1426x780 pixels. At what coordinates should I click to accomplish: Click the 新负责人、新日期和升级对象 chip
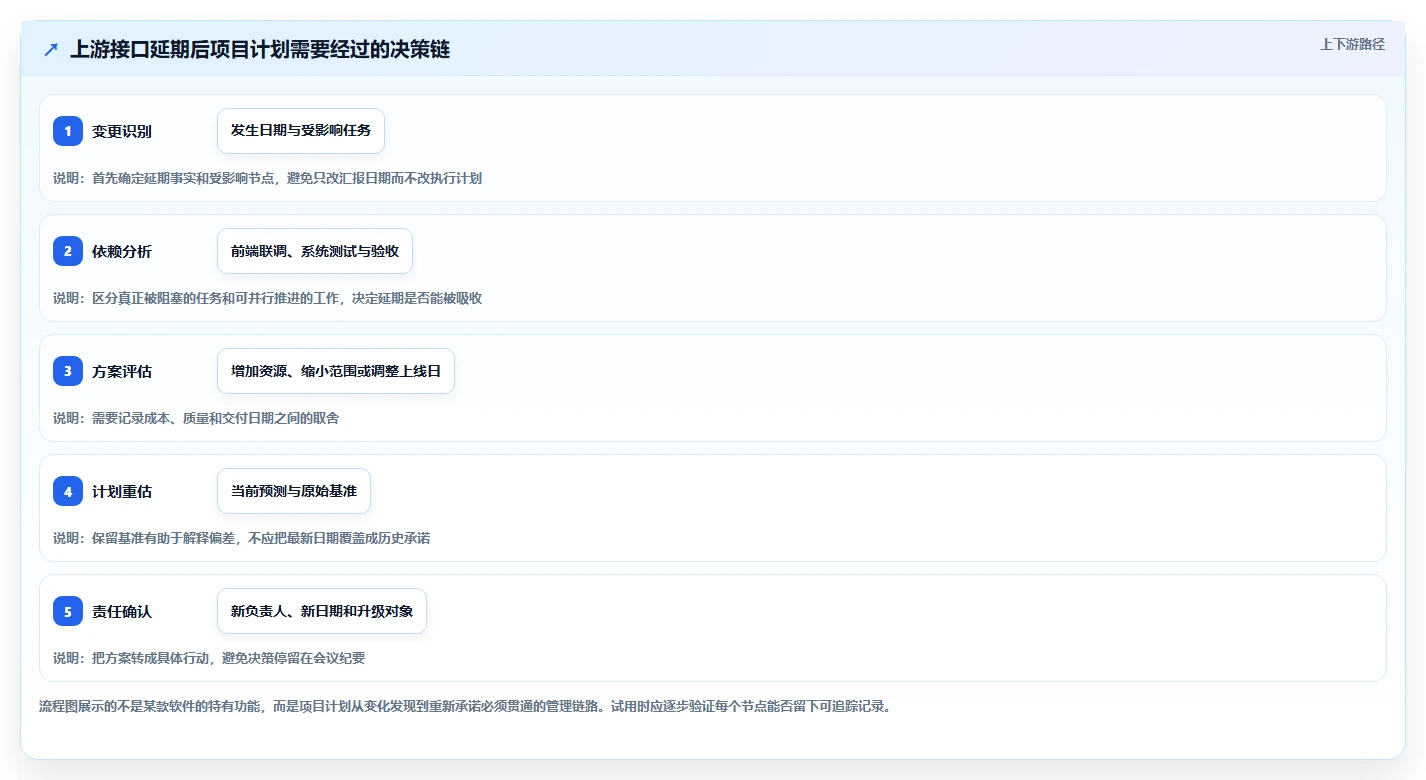point(322,611)
